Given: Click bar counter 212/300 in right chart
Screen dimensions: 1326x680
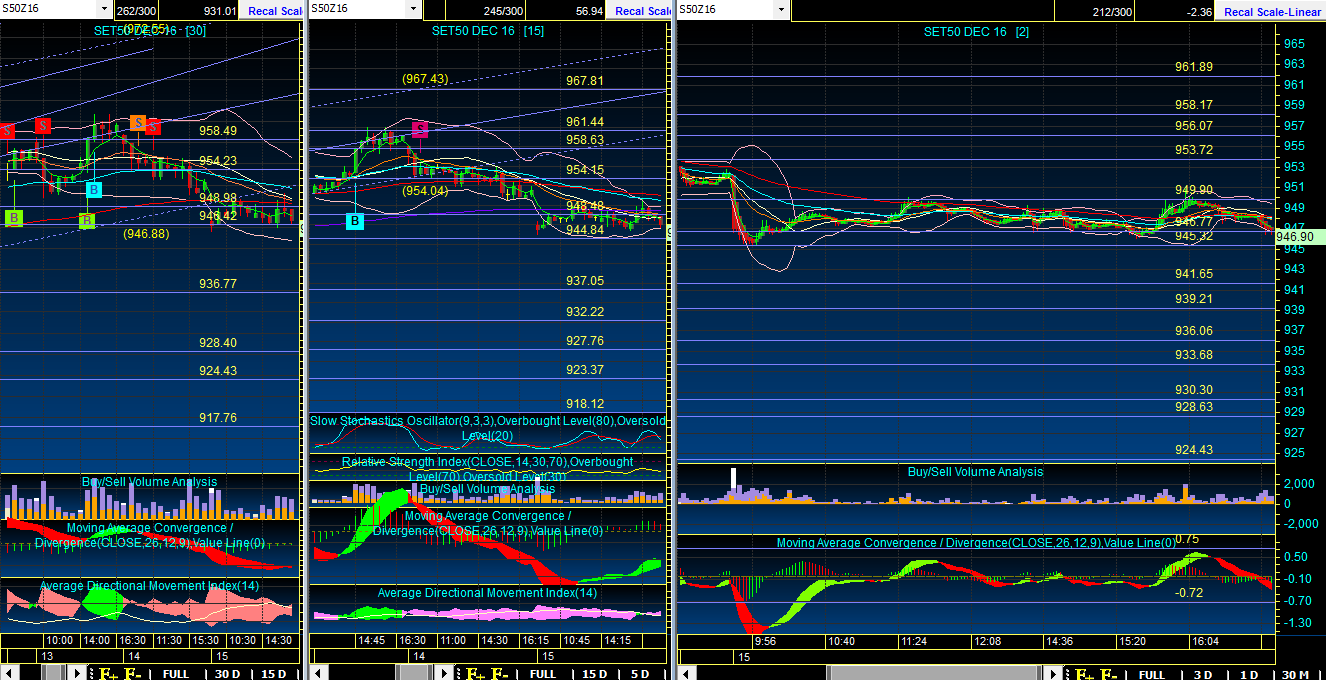Looking at the screenshot, I should click(x=1113, y=11).
